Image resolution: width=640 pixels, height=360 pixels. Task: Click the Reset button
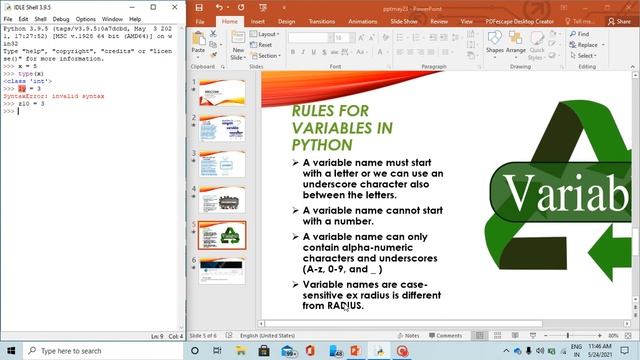261,45
